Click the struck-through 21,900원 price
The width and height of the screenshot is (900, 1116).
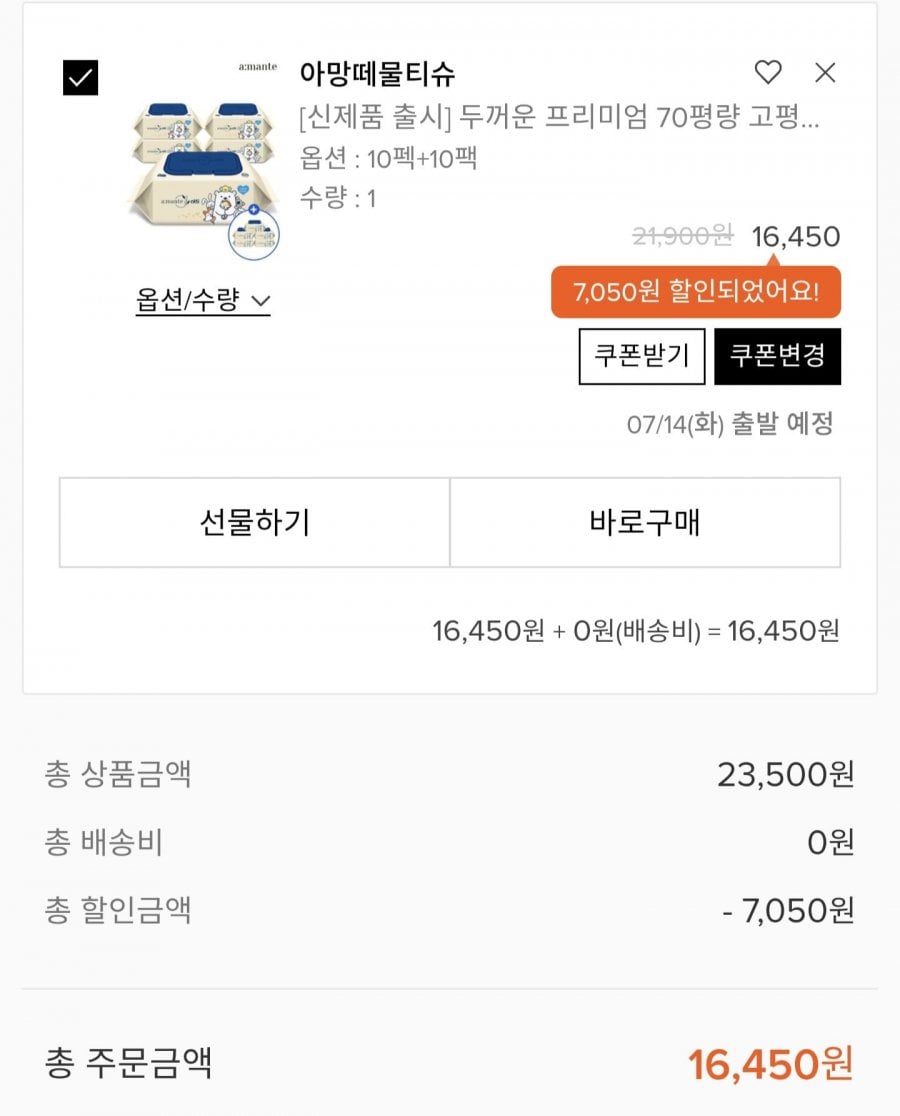pyautogui.click(x=682, y=236)
